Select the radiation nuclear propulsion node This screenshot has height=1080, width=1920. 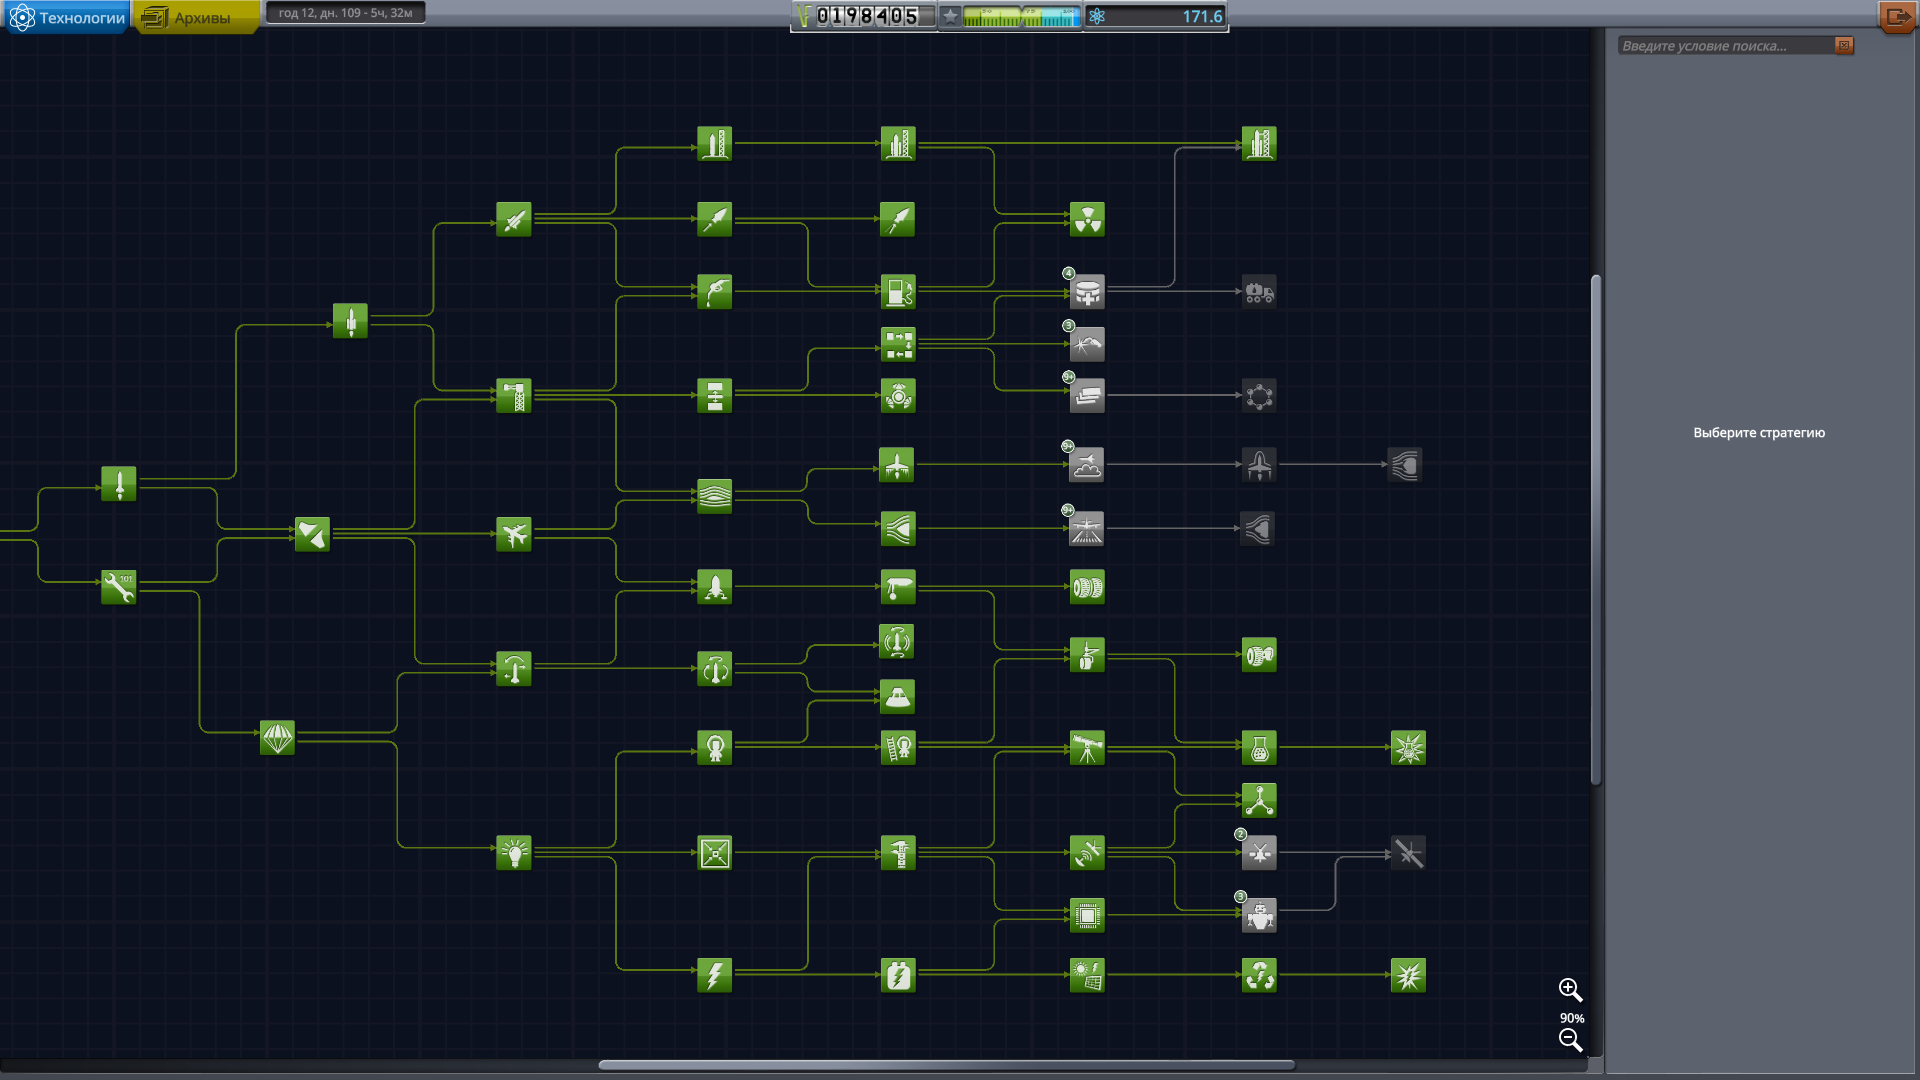click(x=1087, y=219)
